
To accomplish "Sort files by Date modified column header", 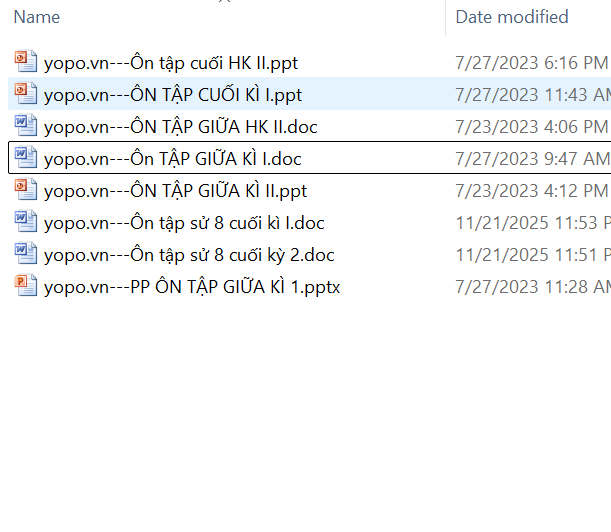I will pyautogui.click(x=512, y=17).
